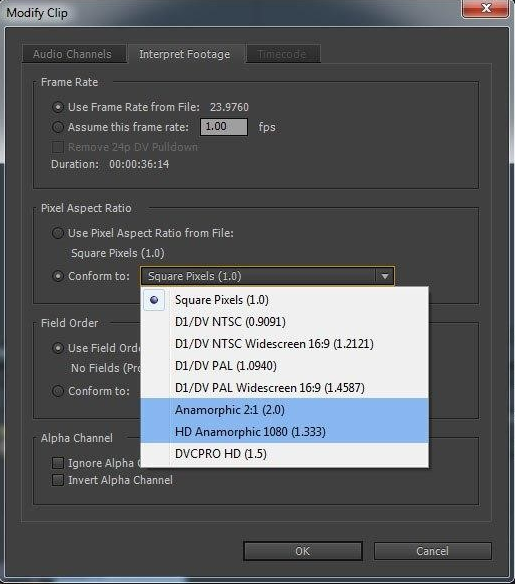Select Assume this frame rate option

coord(58,127)
